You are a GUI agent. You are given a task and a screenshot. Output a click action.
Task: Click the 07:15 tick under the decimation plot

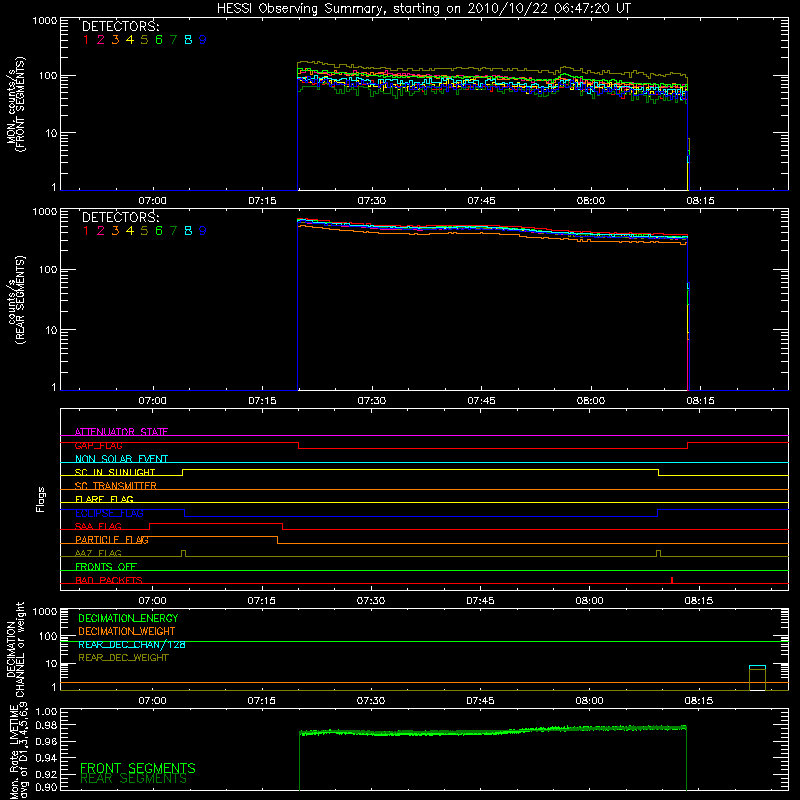coord(261,701)
